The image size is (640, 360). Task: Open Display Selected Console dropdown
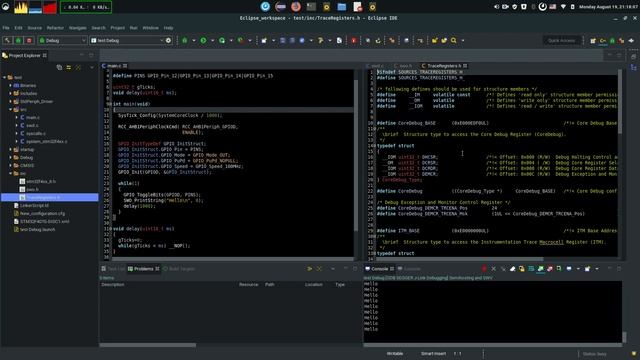578,269
